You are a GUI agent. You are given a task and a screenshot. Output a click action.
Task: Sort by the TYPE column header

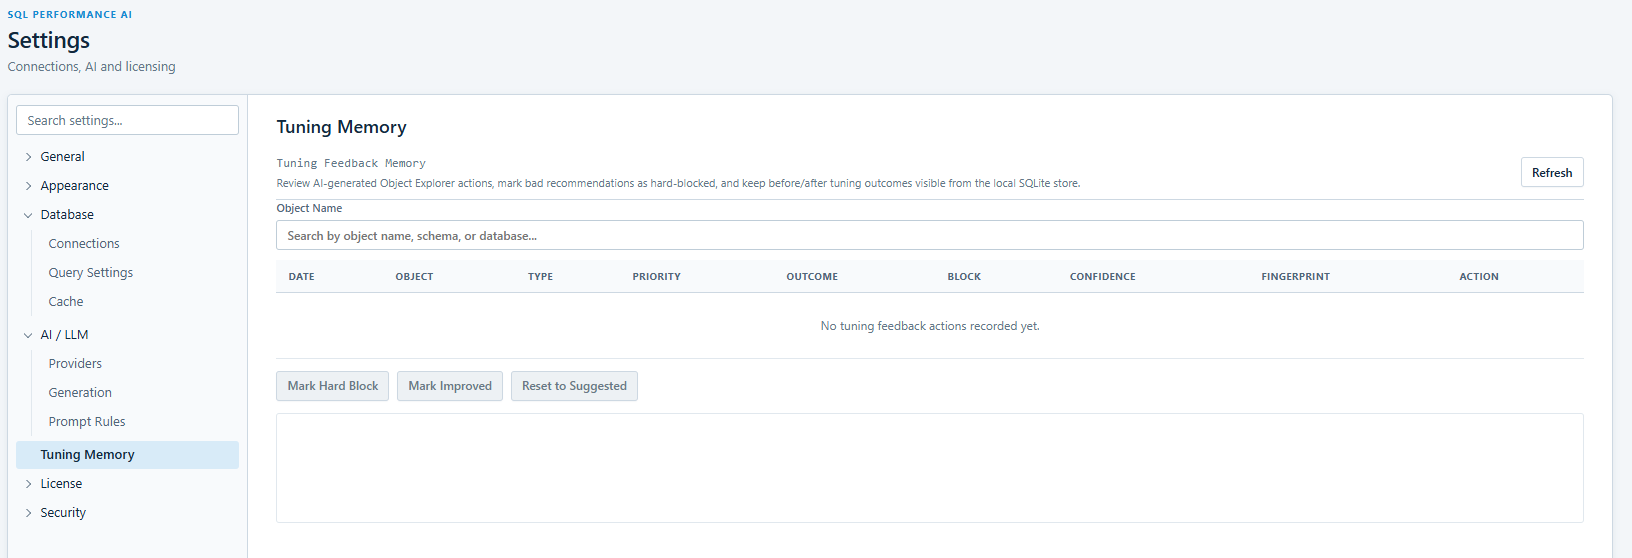[x=540, y=277]
